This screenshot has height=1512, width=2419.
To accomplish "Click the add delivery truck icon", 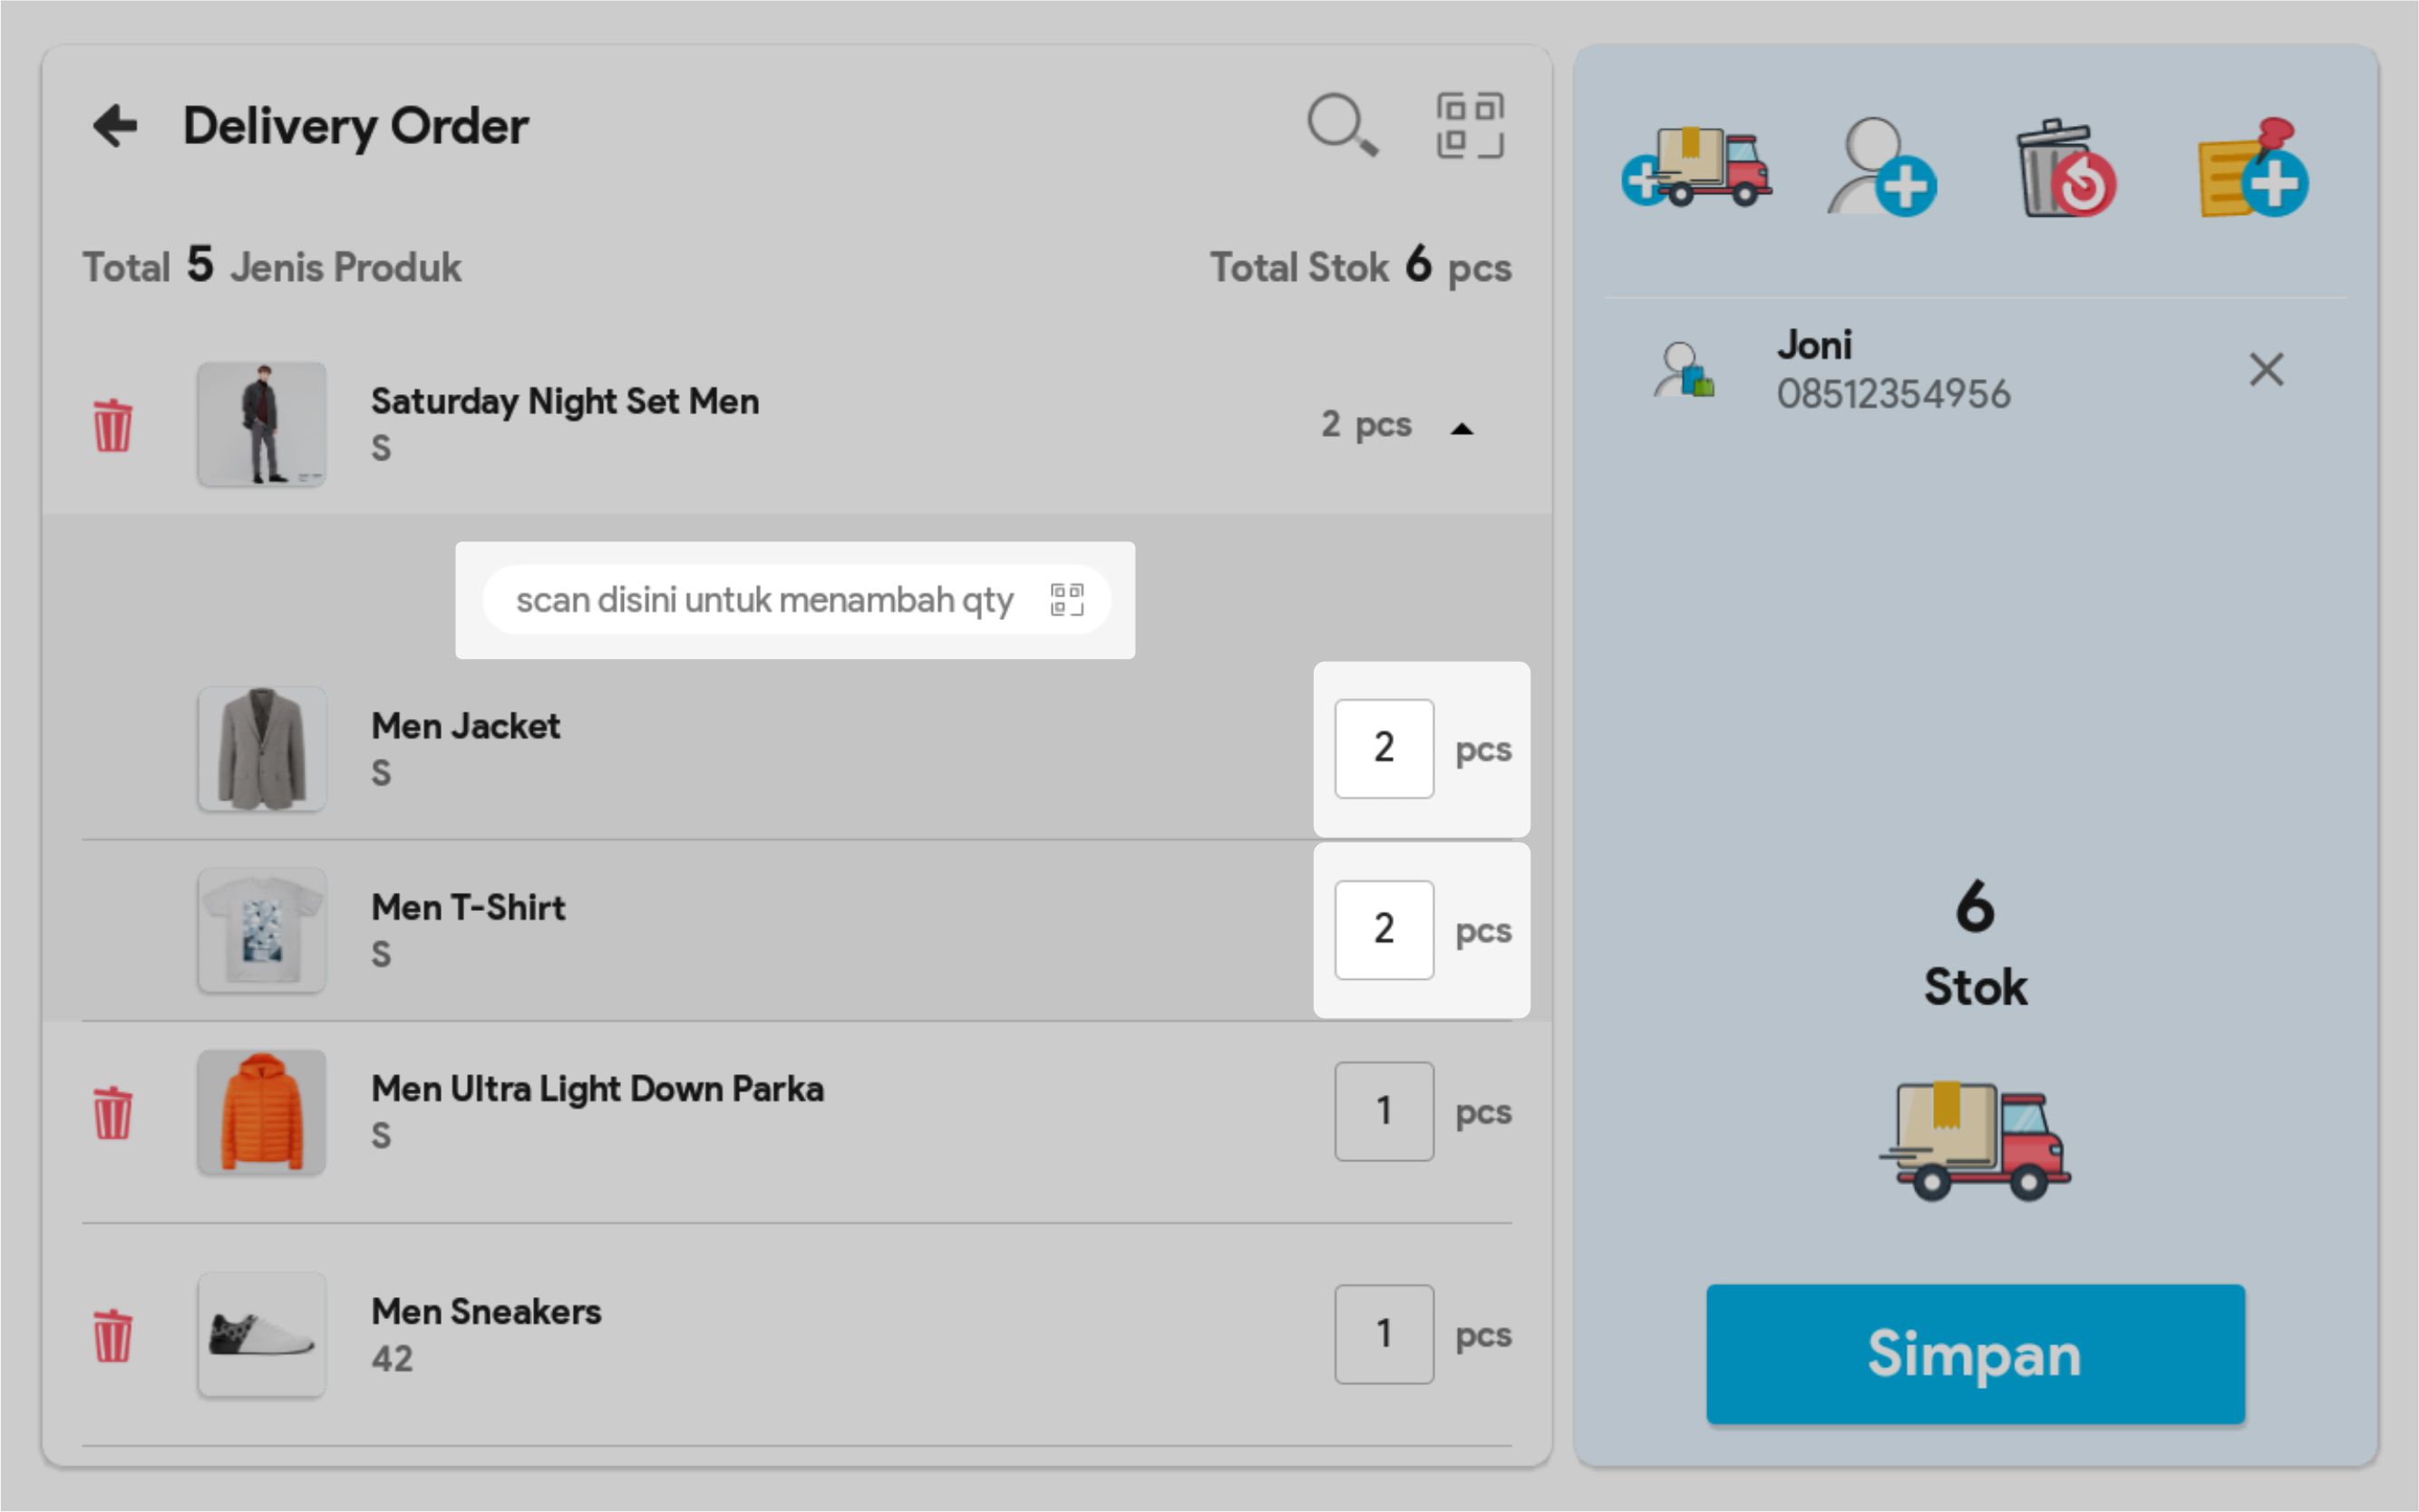I will (x=1697, y=168).
